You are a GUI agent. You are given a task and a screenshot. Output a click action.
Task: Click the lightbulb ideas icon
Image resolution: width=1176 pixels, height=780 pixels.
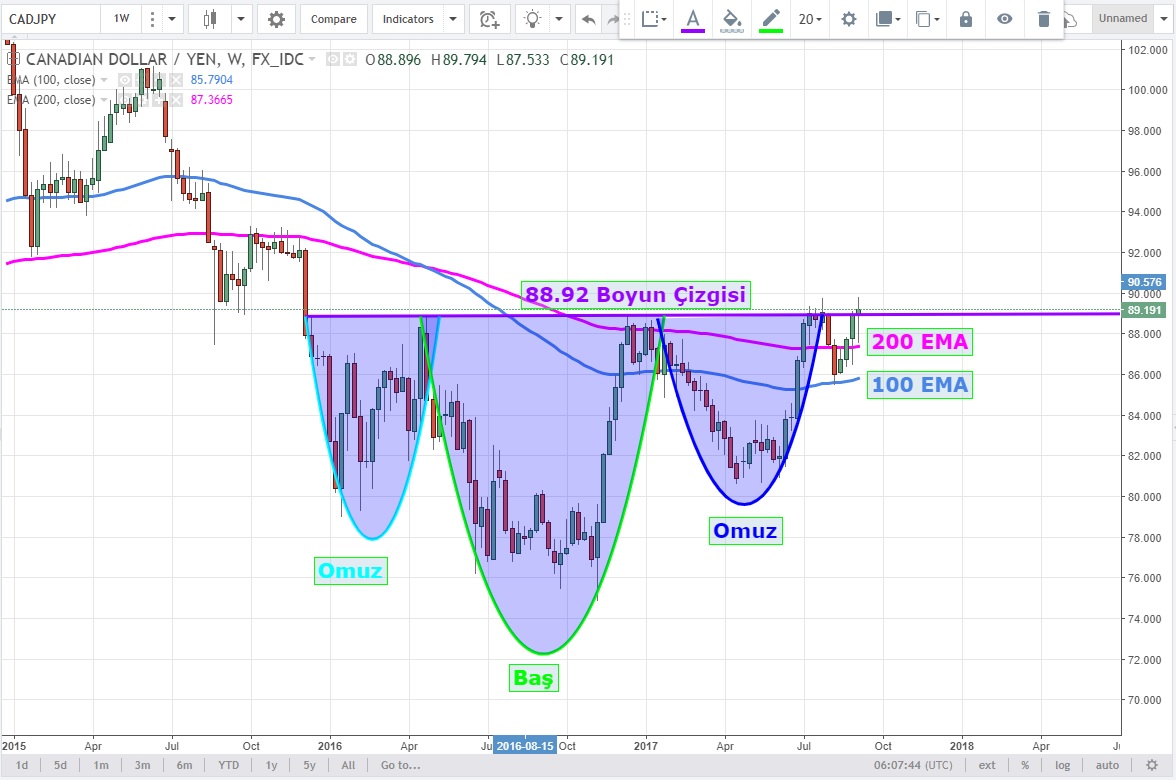[534, 19]
